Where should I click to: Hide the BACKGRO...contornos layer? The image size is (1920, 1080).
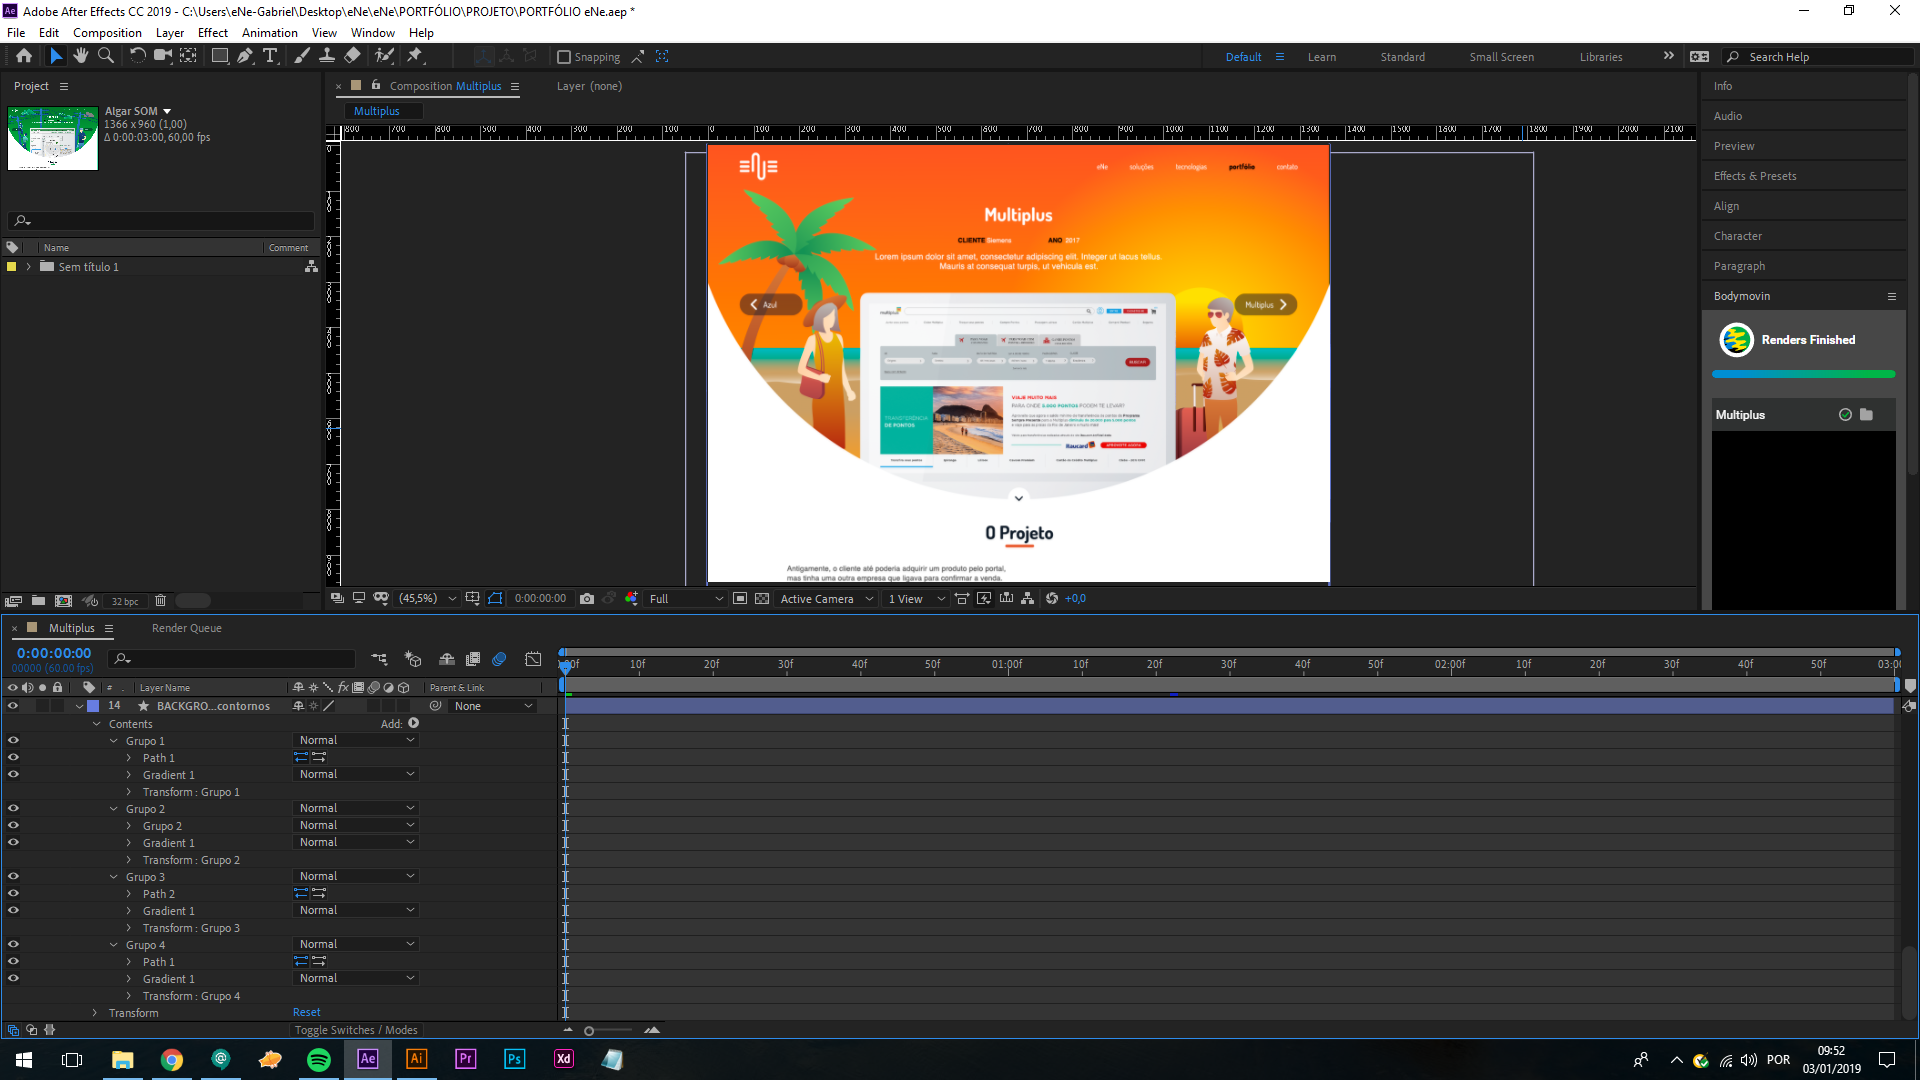[13, 706]
